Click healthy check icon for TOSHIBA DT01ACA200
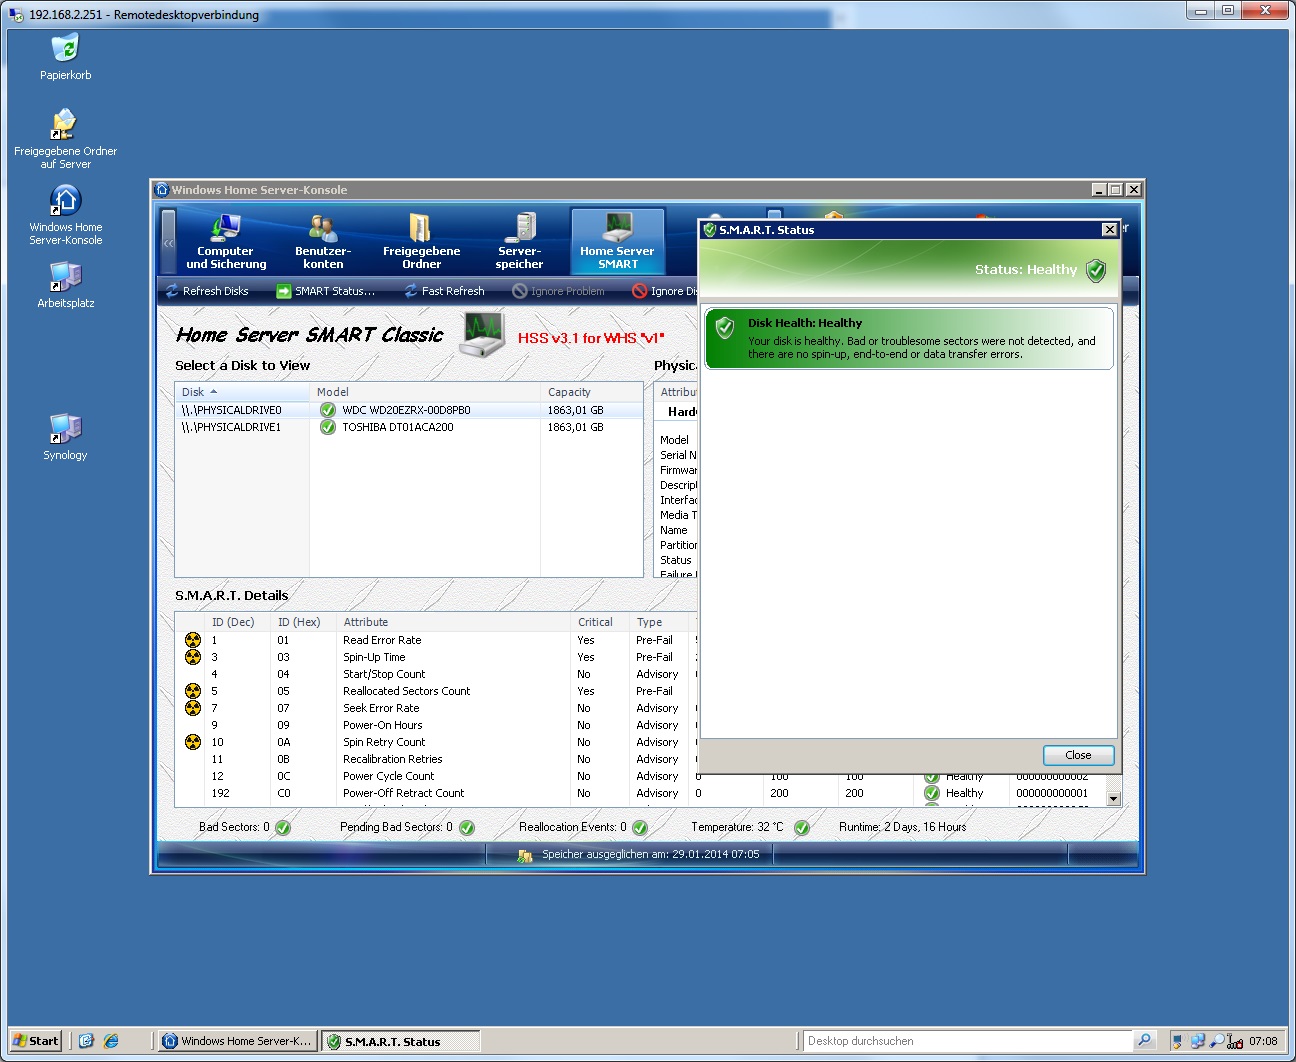Image resolution: width=1296 pixels, height=1062 pixels. 328,427
